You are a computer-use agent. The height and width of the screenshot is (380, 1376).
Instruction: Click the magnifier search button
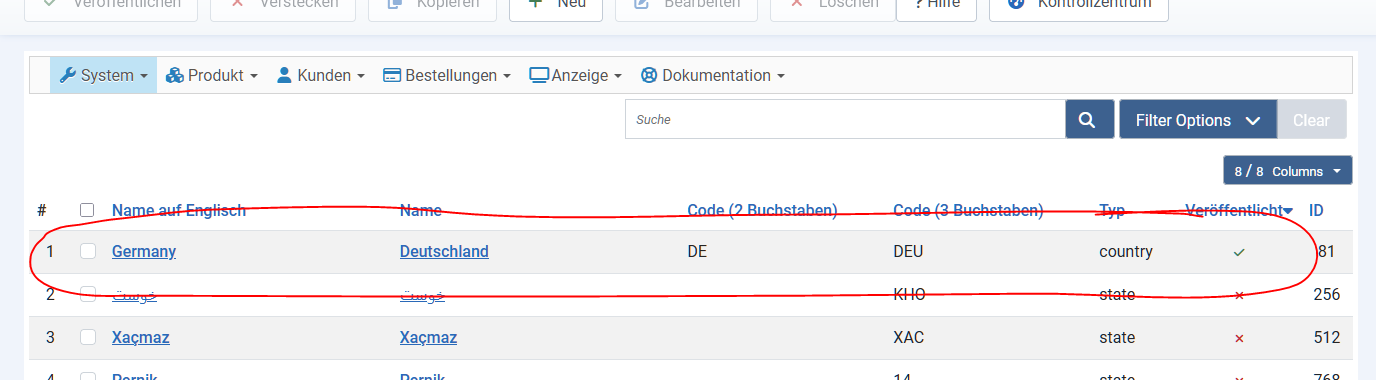point(1090,119)
